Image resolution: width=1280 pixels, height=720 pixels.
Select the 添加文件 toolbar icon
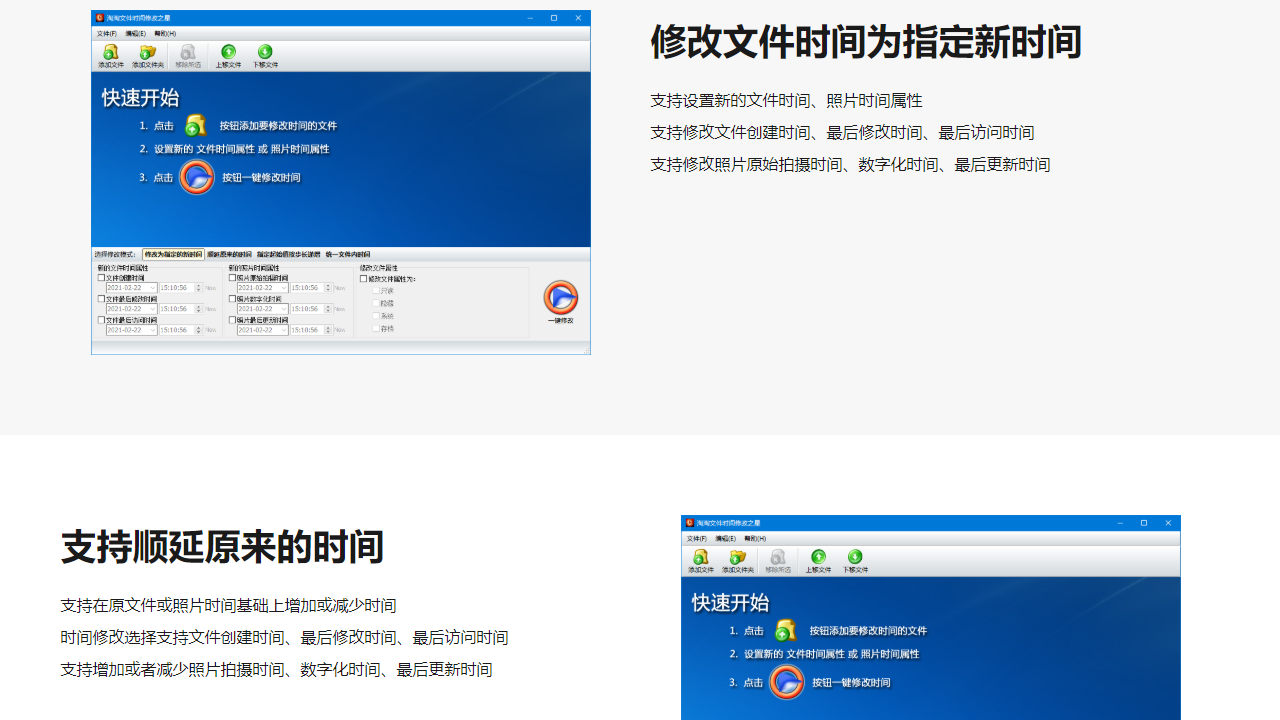tap(108, 55)
